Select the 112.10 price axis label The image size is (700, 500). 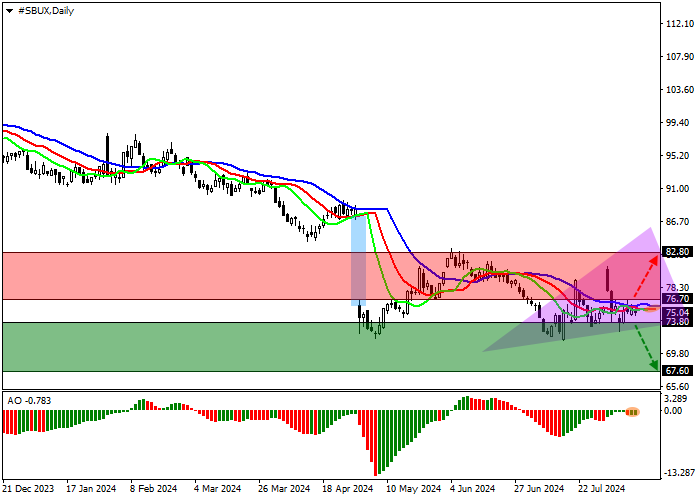(x=680, y=24)
